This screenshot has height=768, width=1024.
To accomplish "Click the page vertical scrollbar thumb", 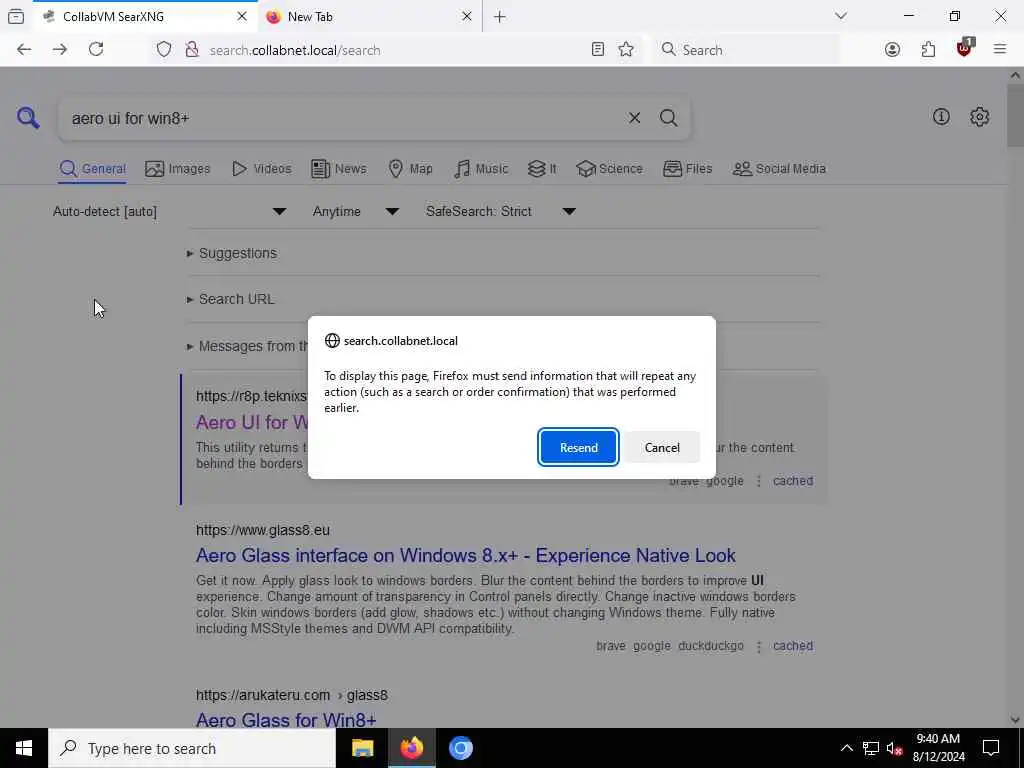I will point(1015,116).
